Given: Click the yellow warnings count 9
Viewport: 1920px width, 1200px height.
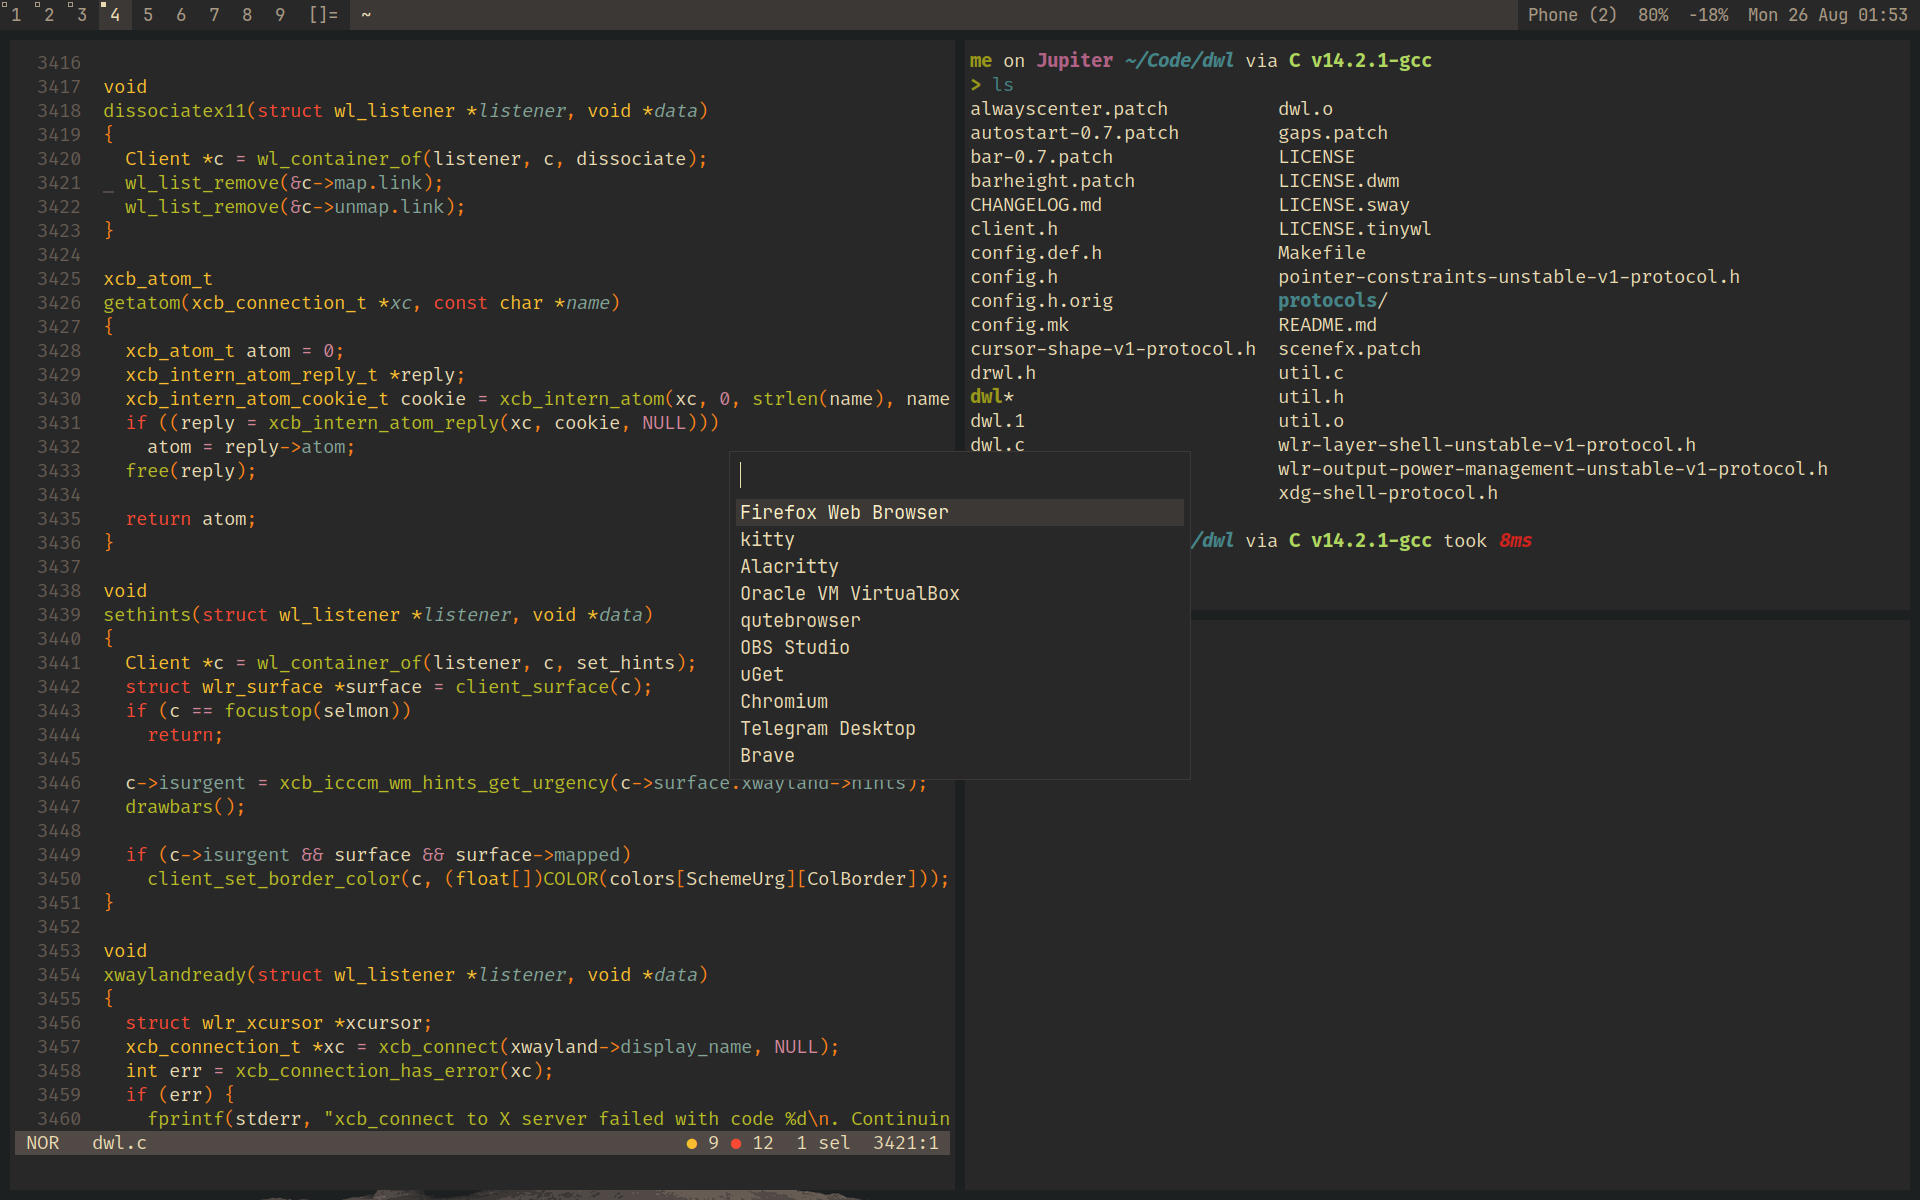Looking at the screenshot, I should click(x=703, y=1143).
